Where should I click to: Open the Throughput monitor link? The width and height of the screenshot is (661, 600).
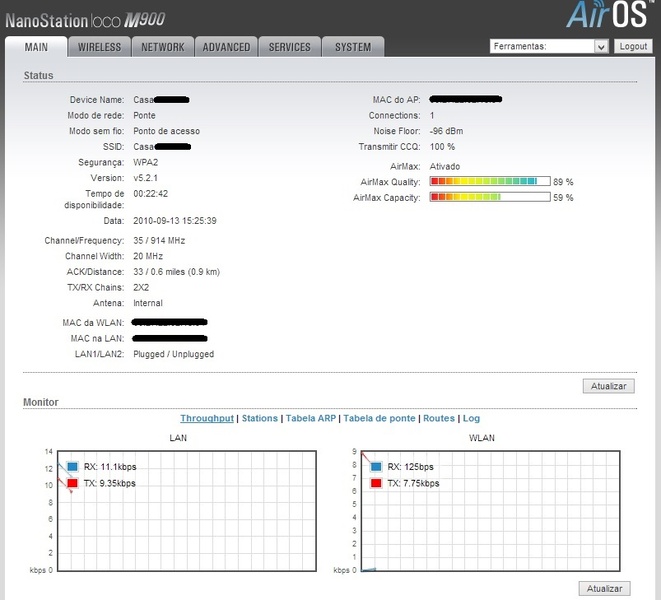207,418
